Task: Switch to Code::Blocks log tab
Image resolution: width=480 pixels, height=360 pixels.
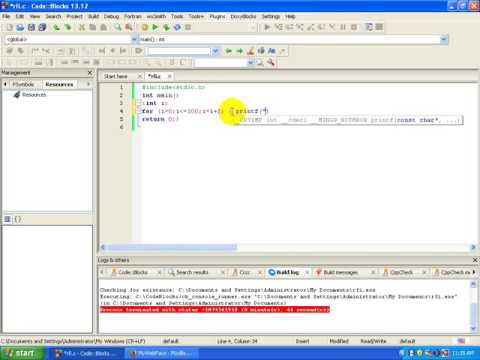Action: (x=133, y=272)
